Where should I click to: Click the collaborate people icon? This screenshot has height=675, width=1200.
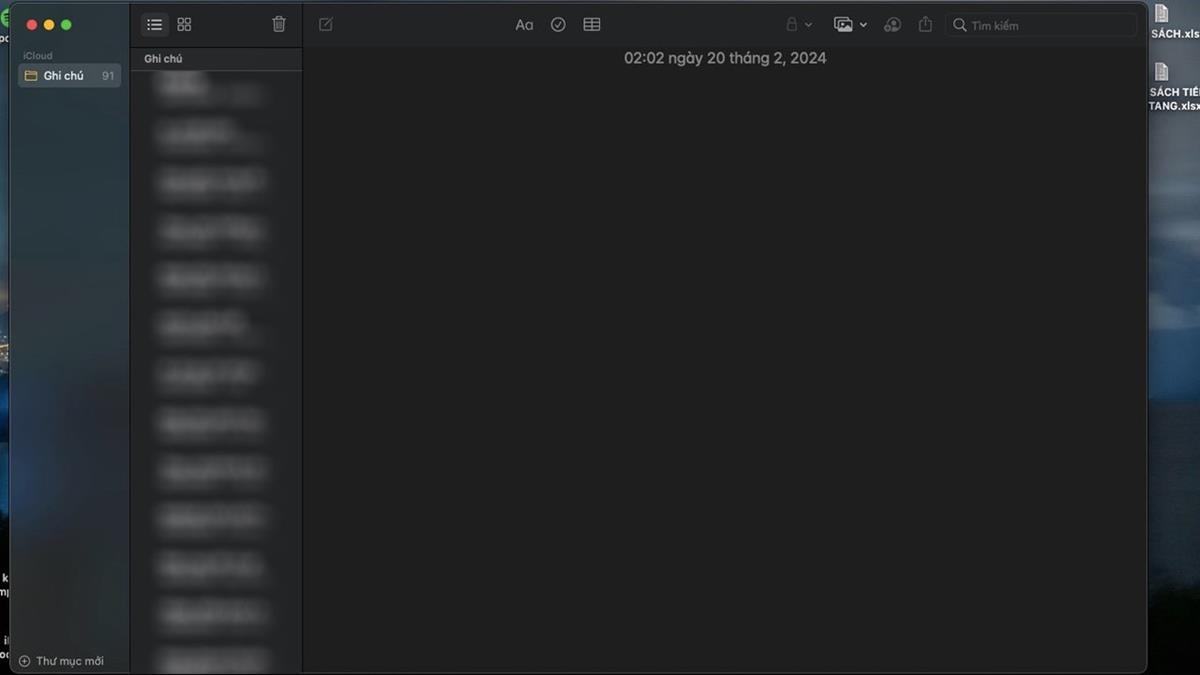tap(892, 25)
